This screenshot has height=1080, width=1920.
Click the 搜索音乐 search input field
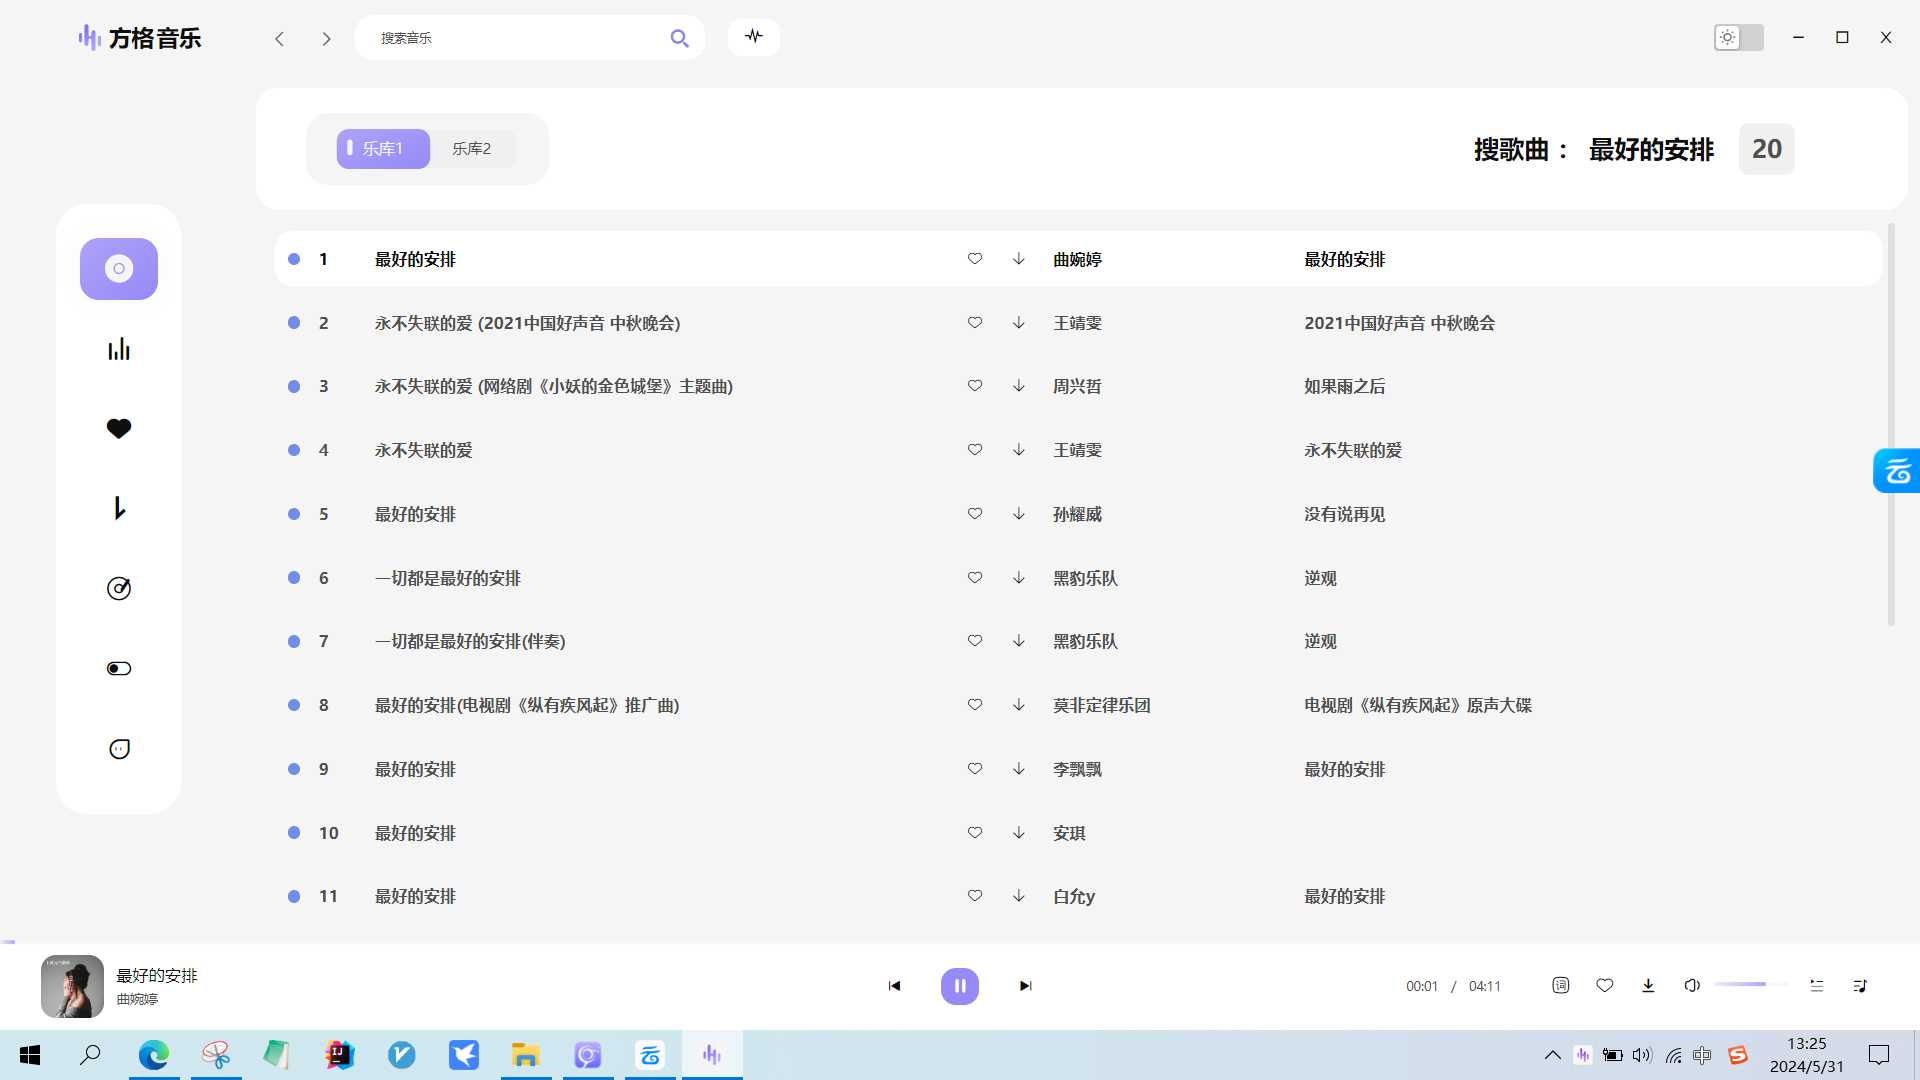click(x=510, y=38)
